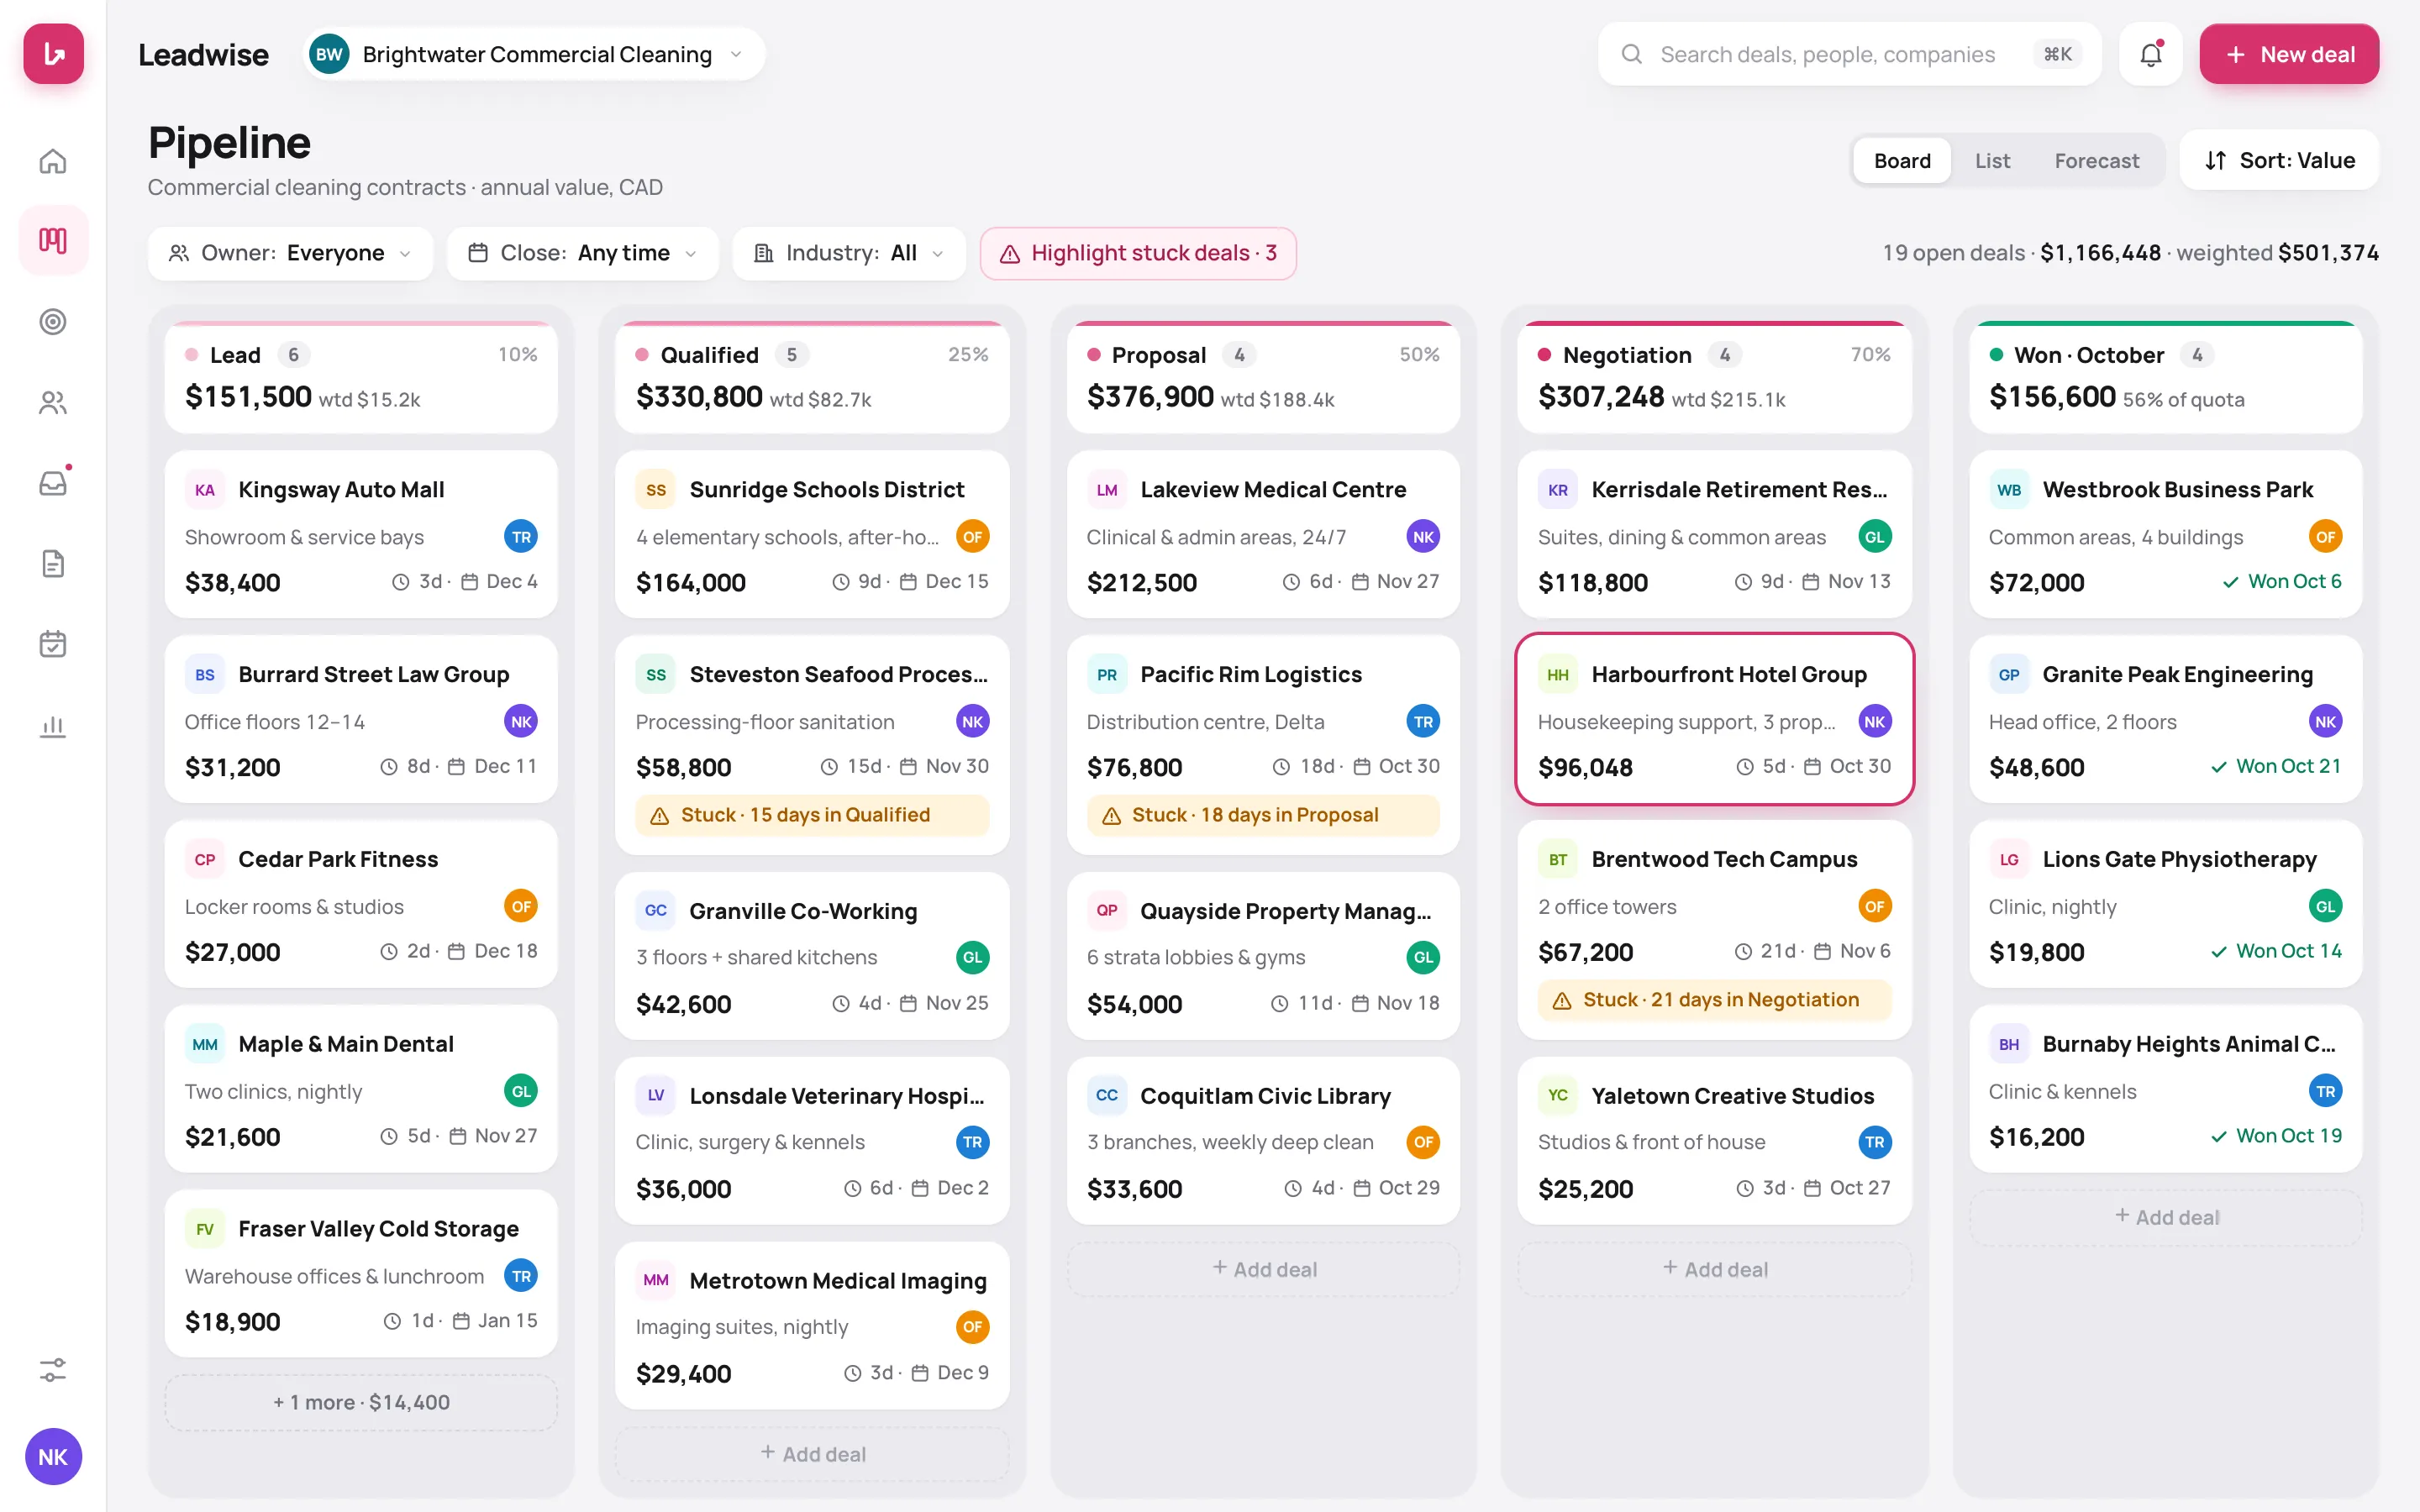Open the Home icon in the sidebar

coord(53,160)
